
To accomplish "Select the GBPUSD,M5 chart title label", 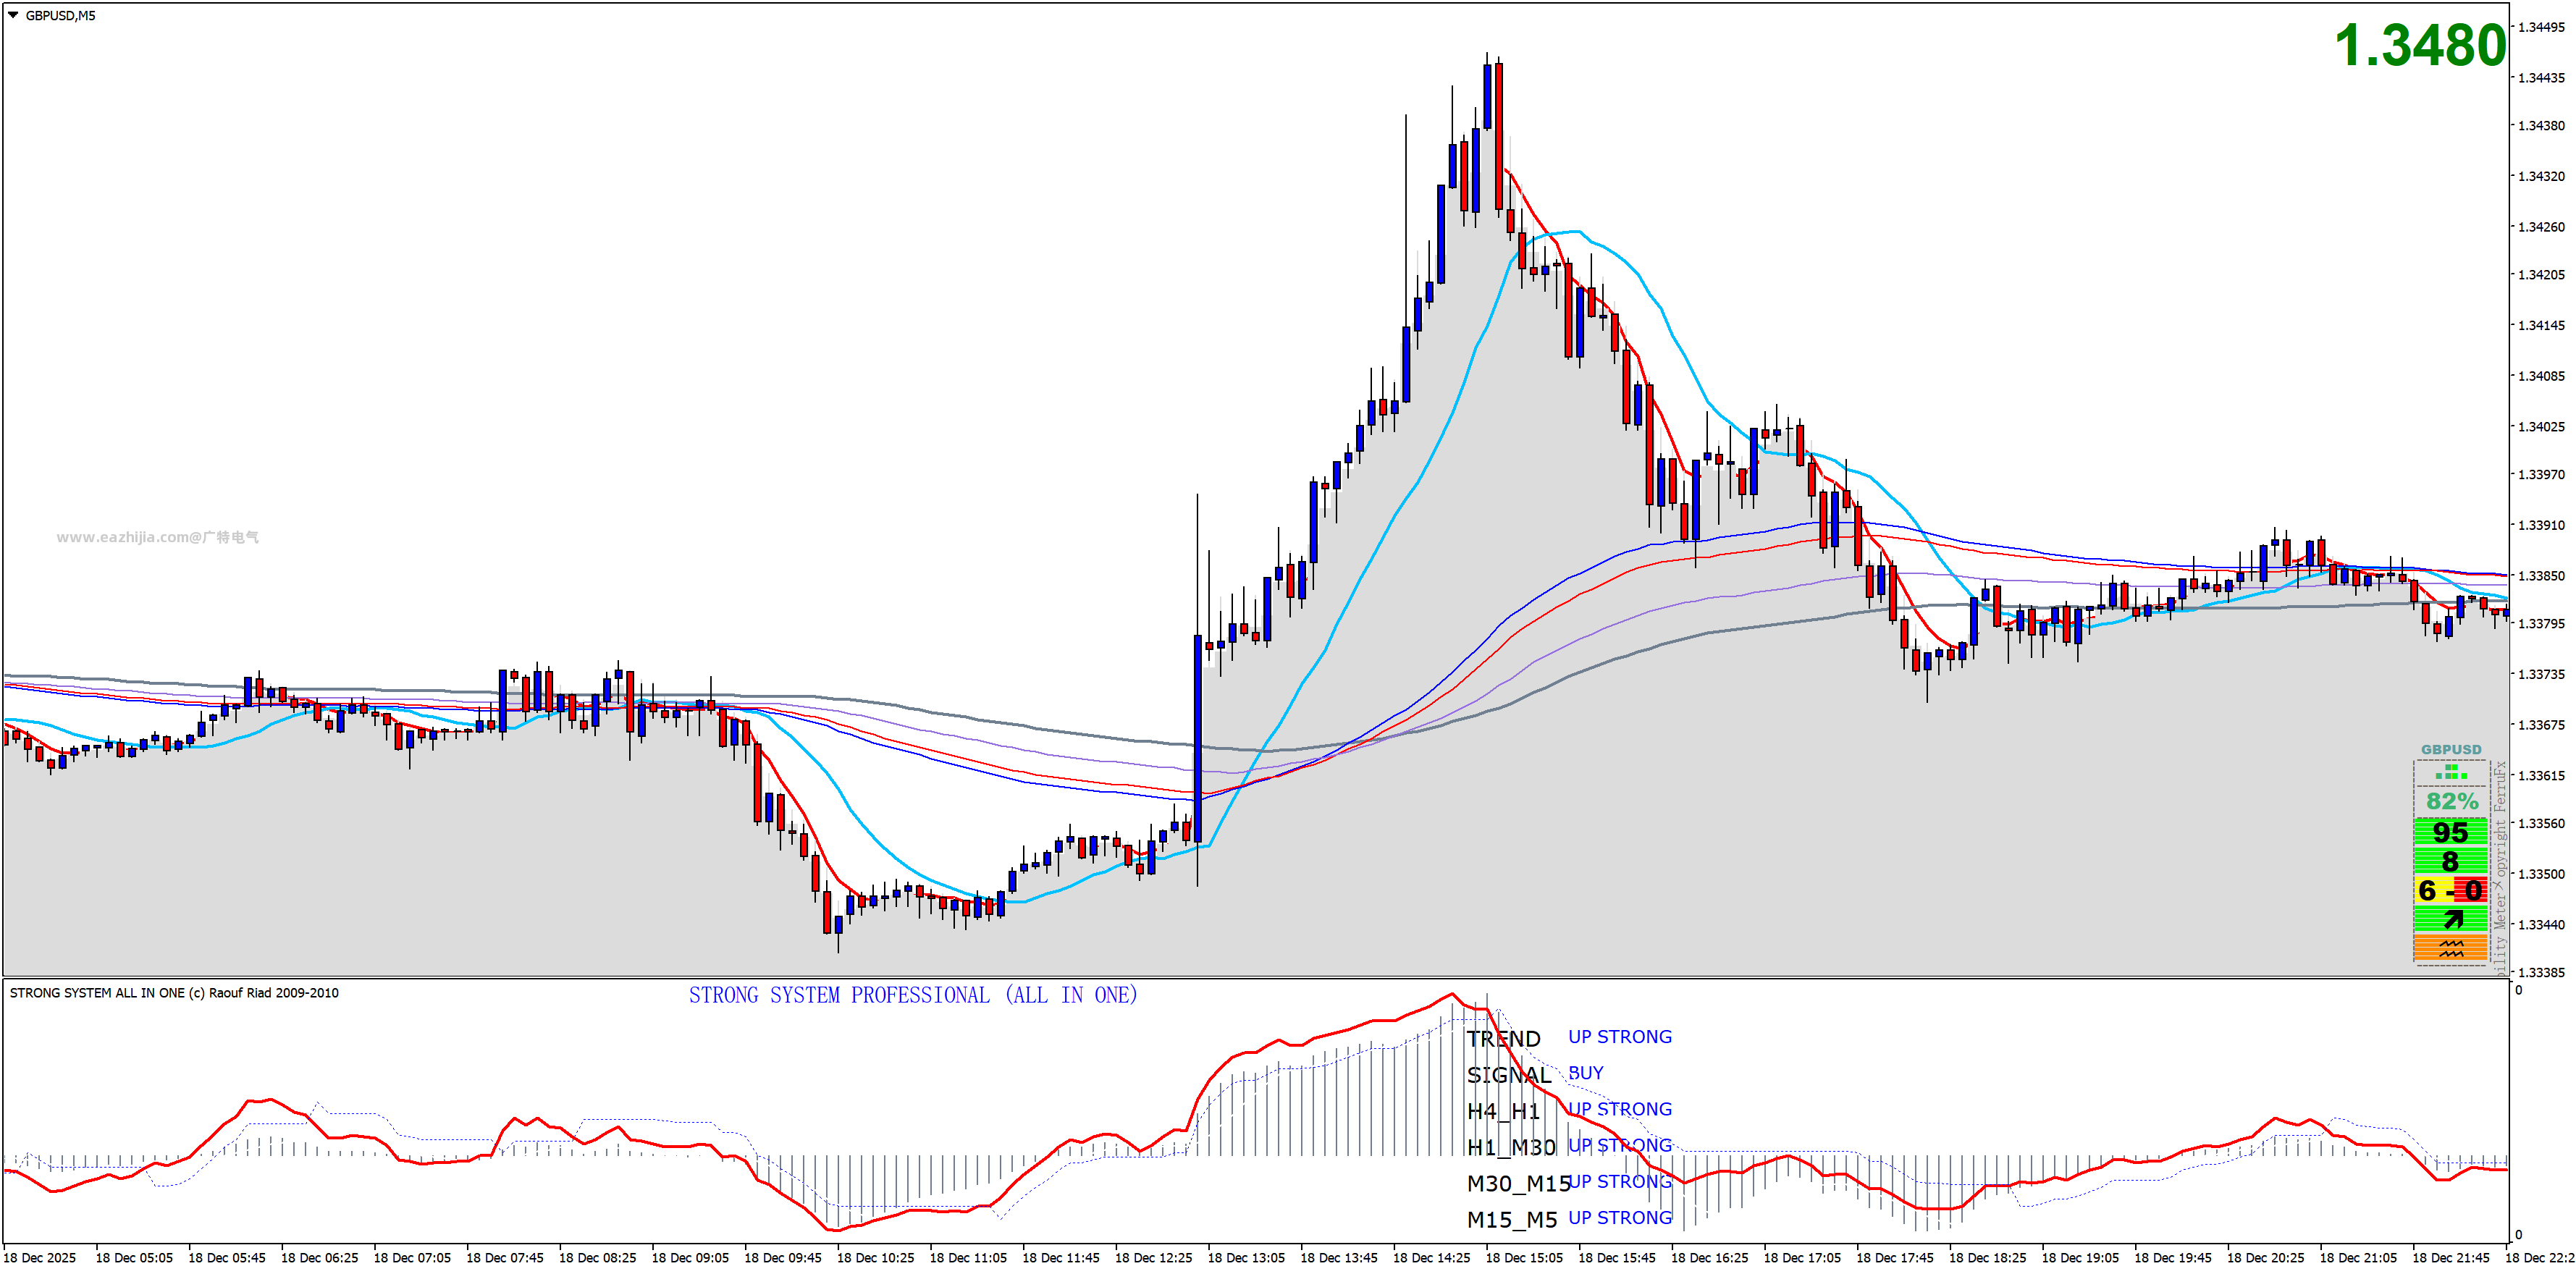I will pos(60,16).
